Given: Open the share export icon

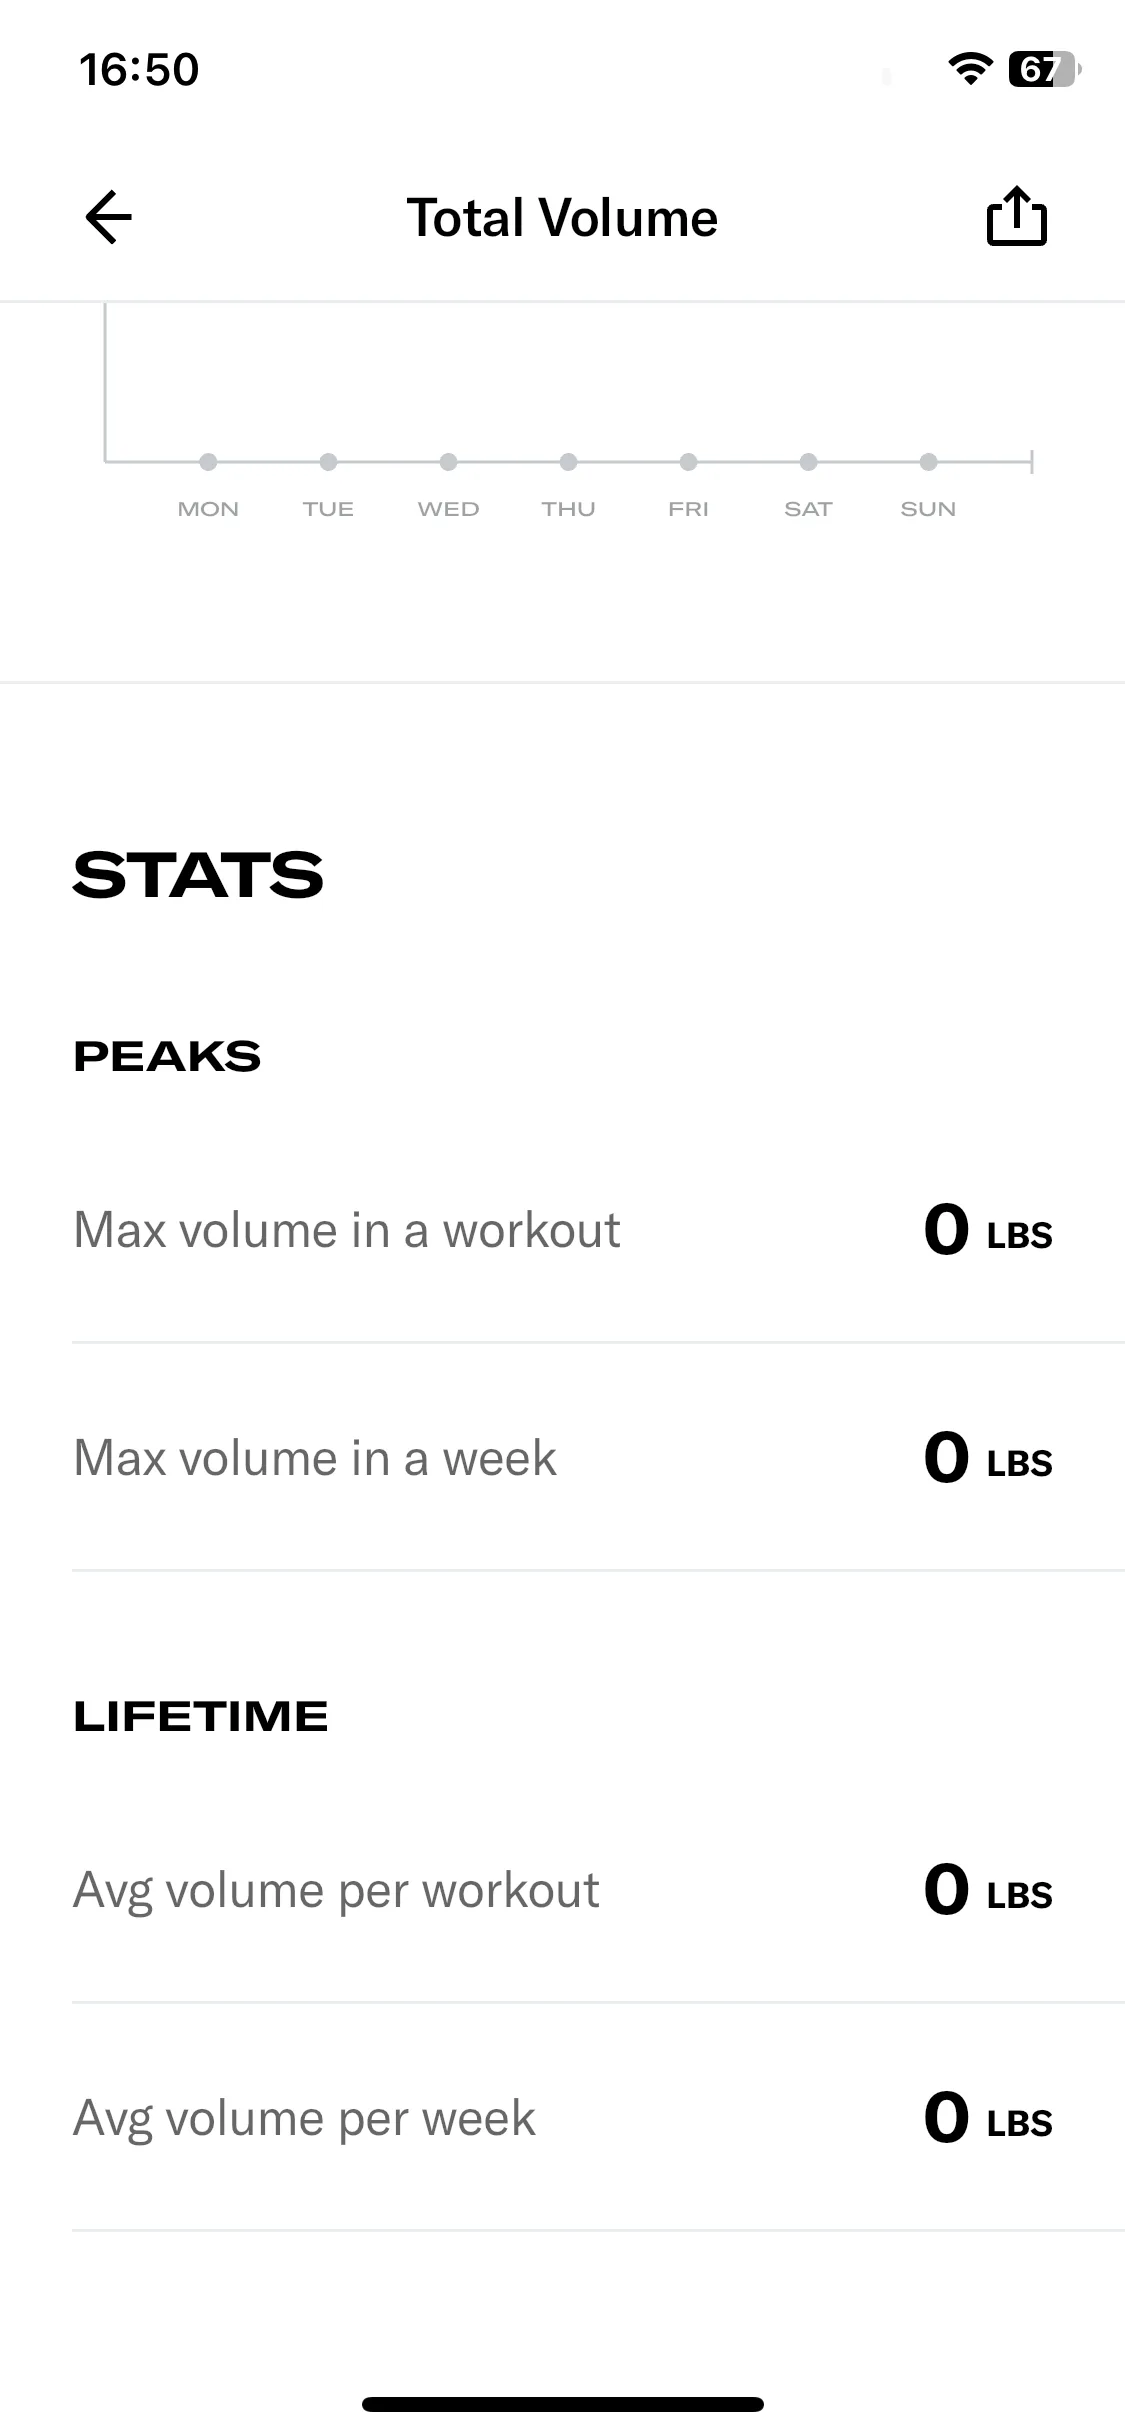Looking at the screenshot, I should [x=1016, y=216].
